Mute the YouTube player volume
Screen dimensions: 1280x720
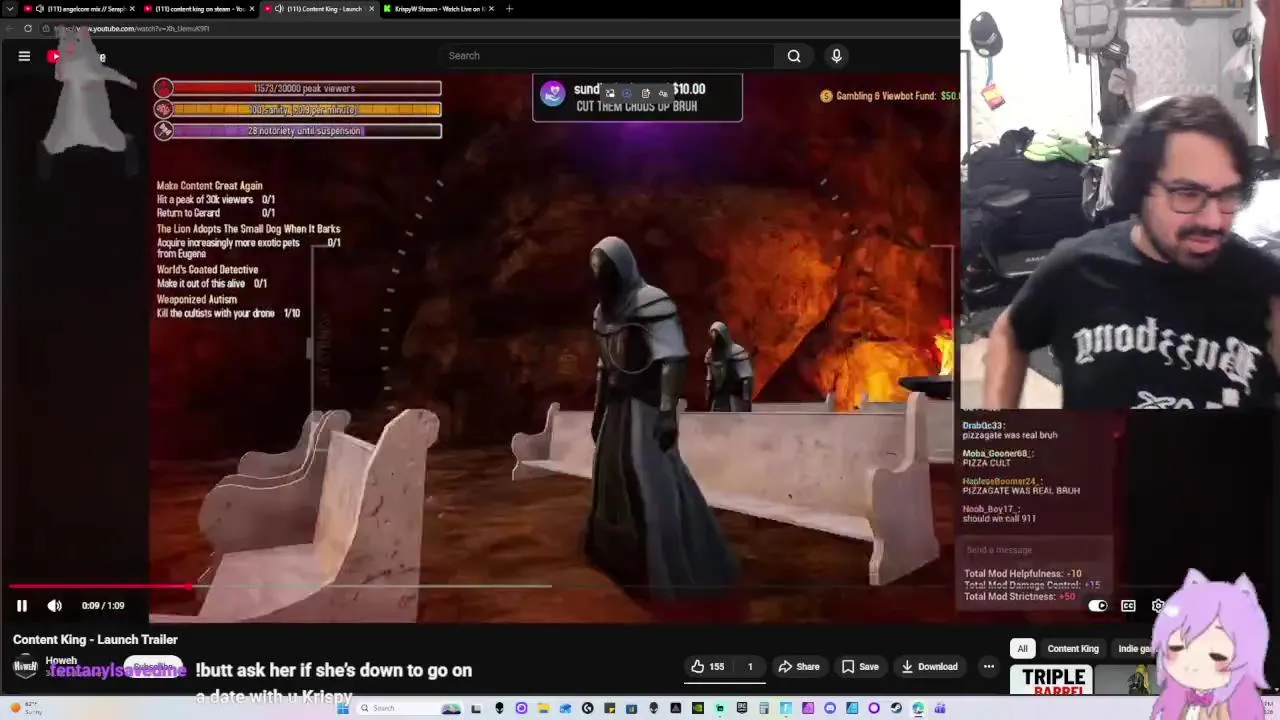pyautogui.click(x=54, y=605)
